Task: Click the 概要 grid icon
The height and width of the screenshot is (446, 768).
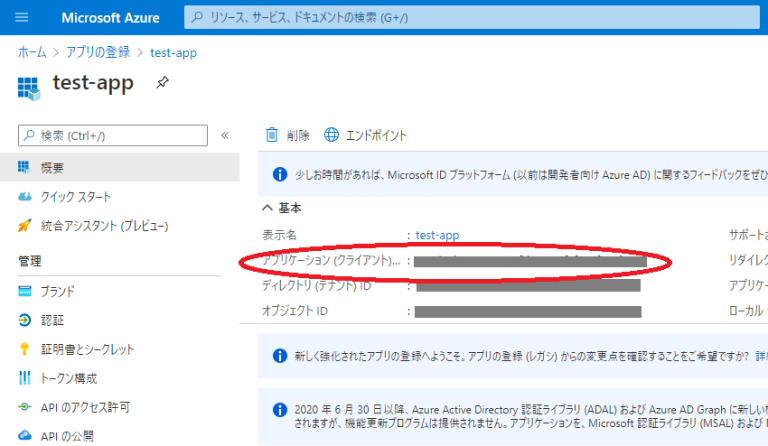Action: (x=24, y=167)
